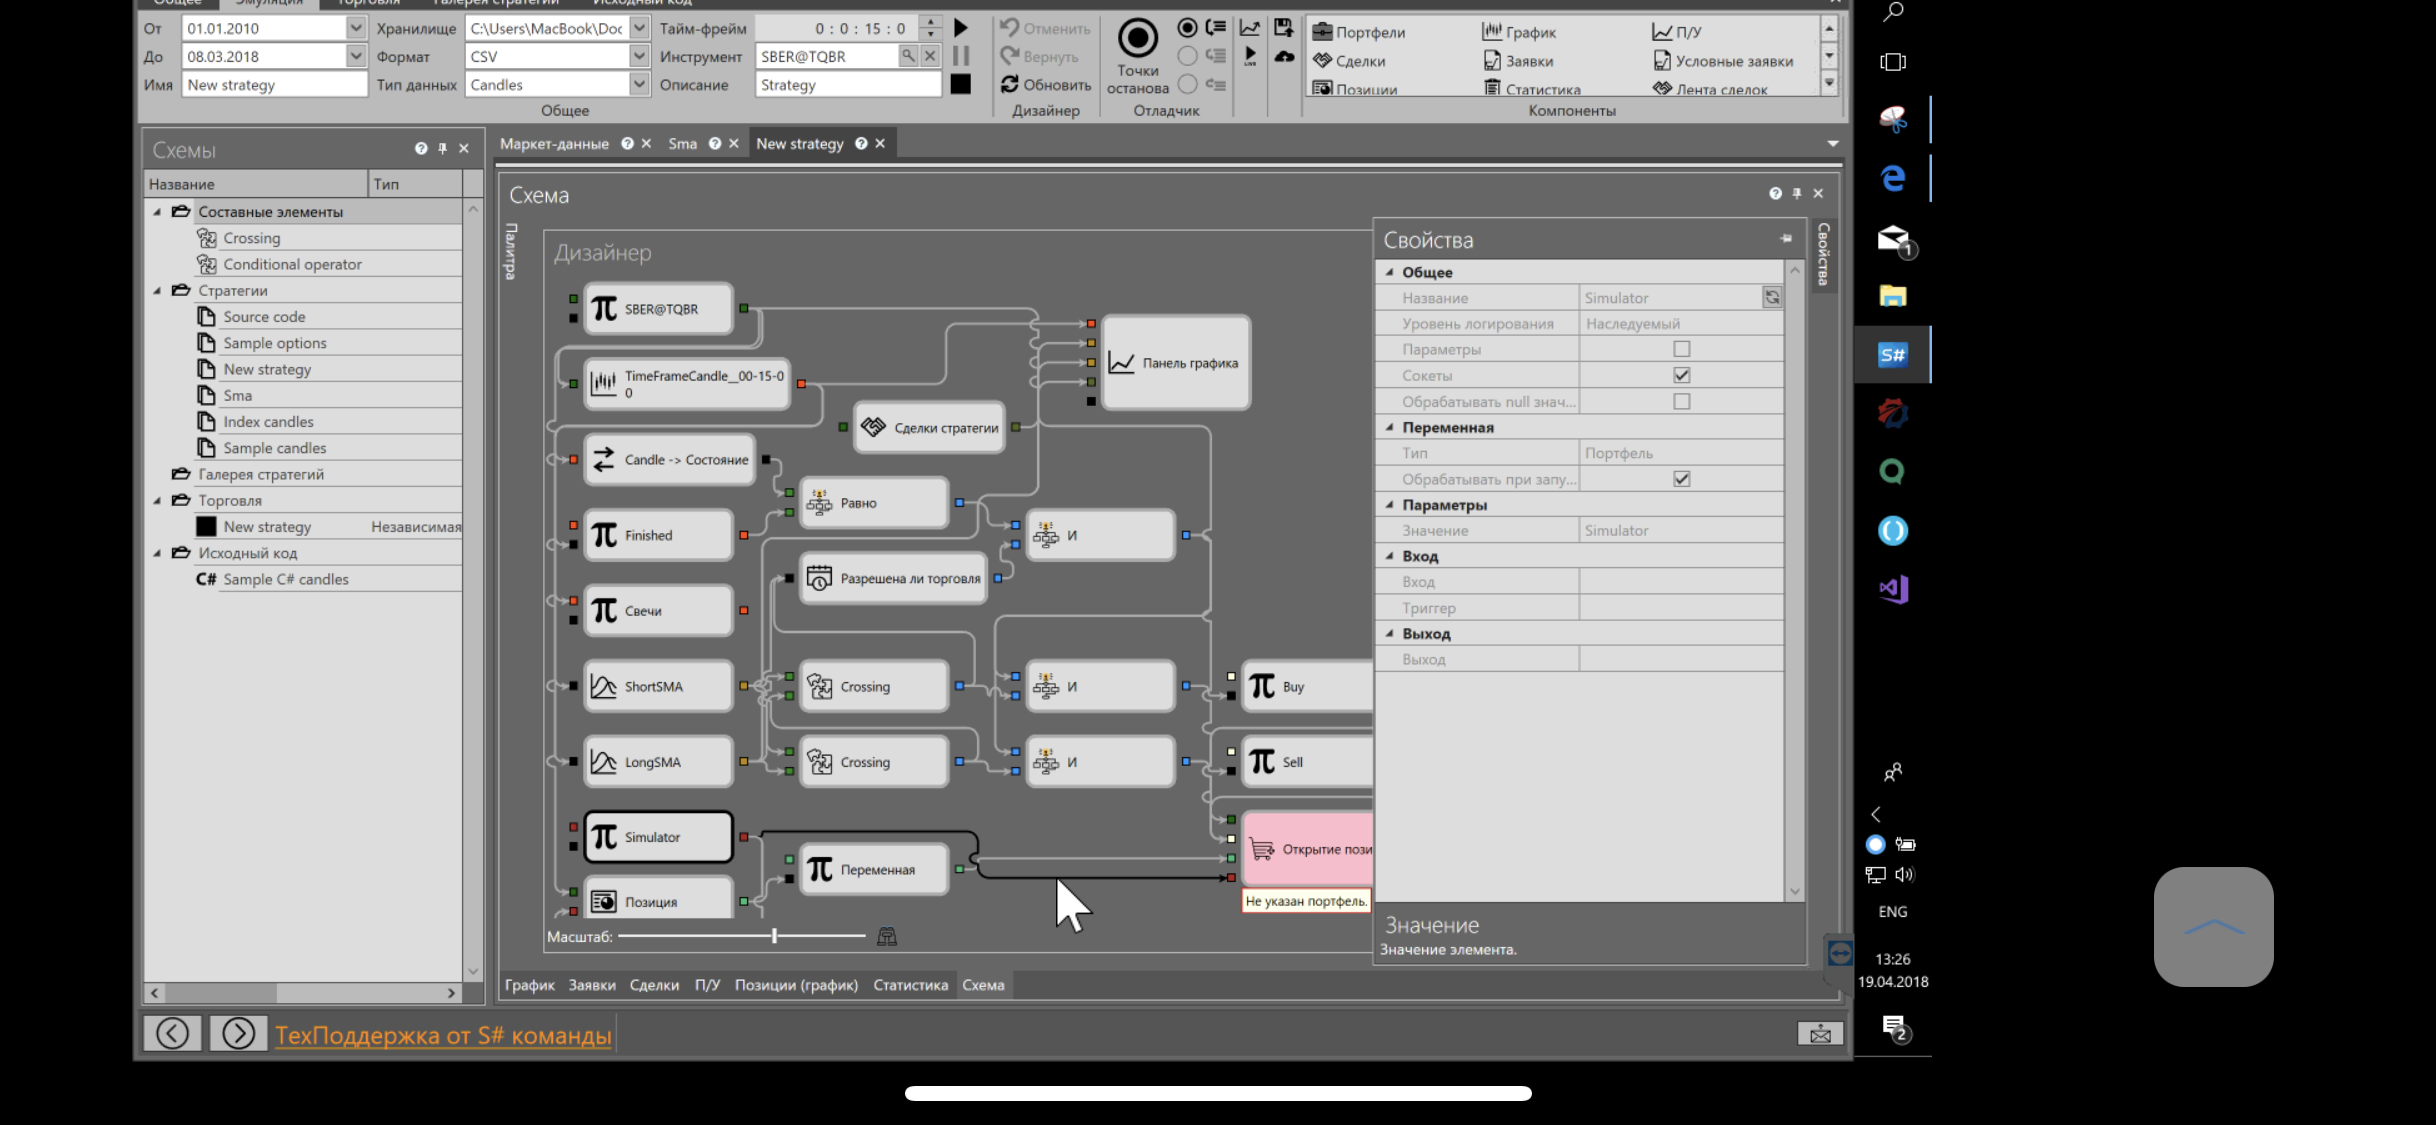Open the Тип данных Candles dropdown
The width and height of the screenshot is (2436, 1125).
tap(639, 84)
